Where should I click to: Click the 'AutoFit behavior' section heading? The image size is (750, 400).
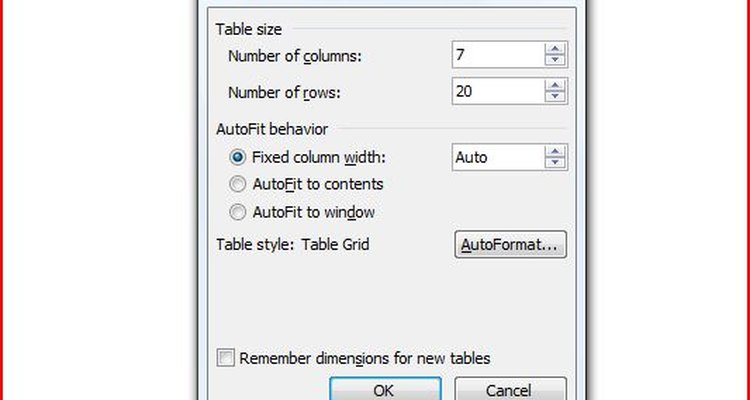tap(272, 129)
